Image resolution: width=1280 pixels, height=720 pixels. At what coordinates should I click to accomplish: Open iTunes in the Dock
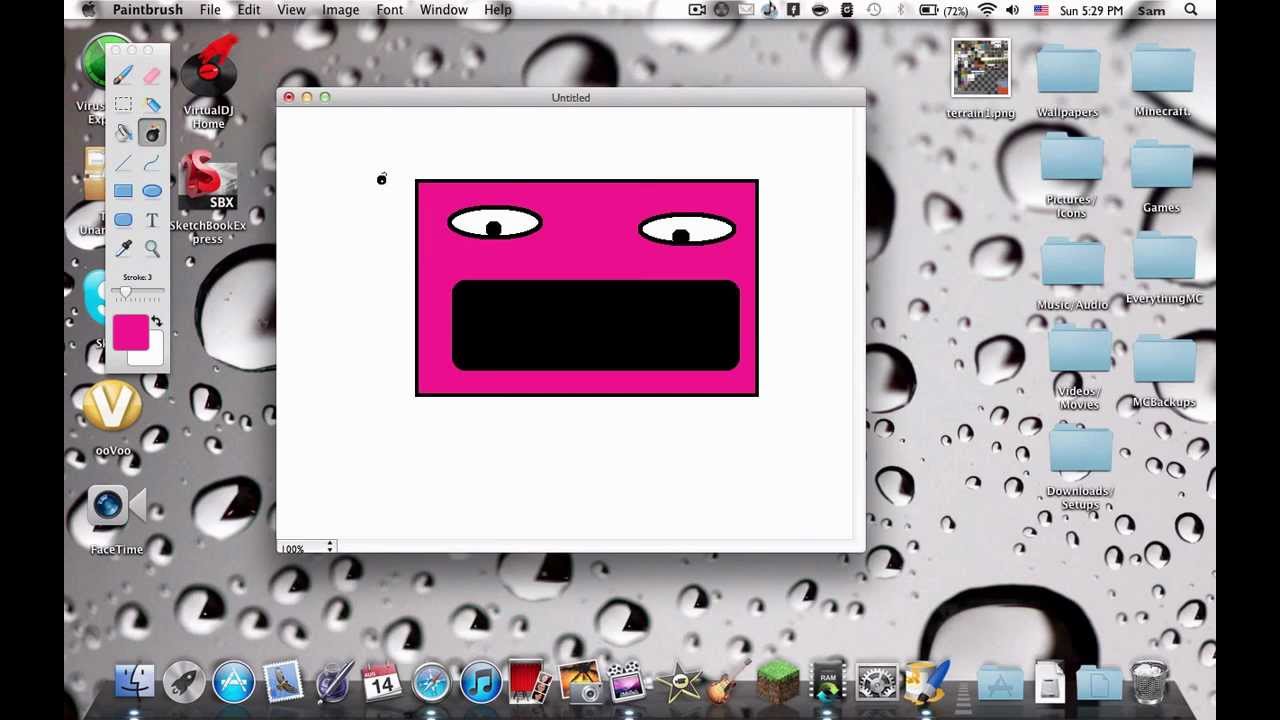click(481, 683)
